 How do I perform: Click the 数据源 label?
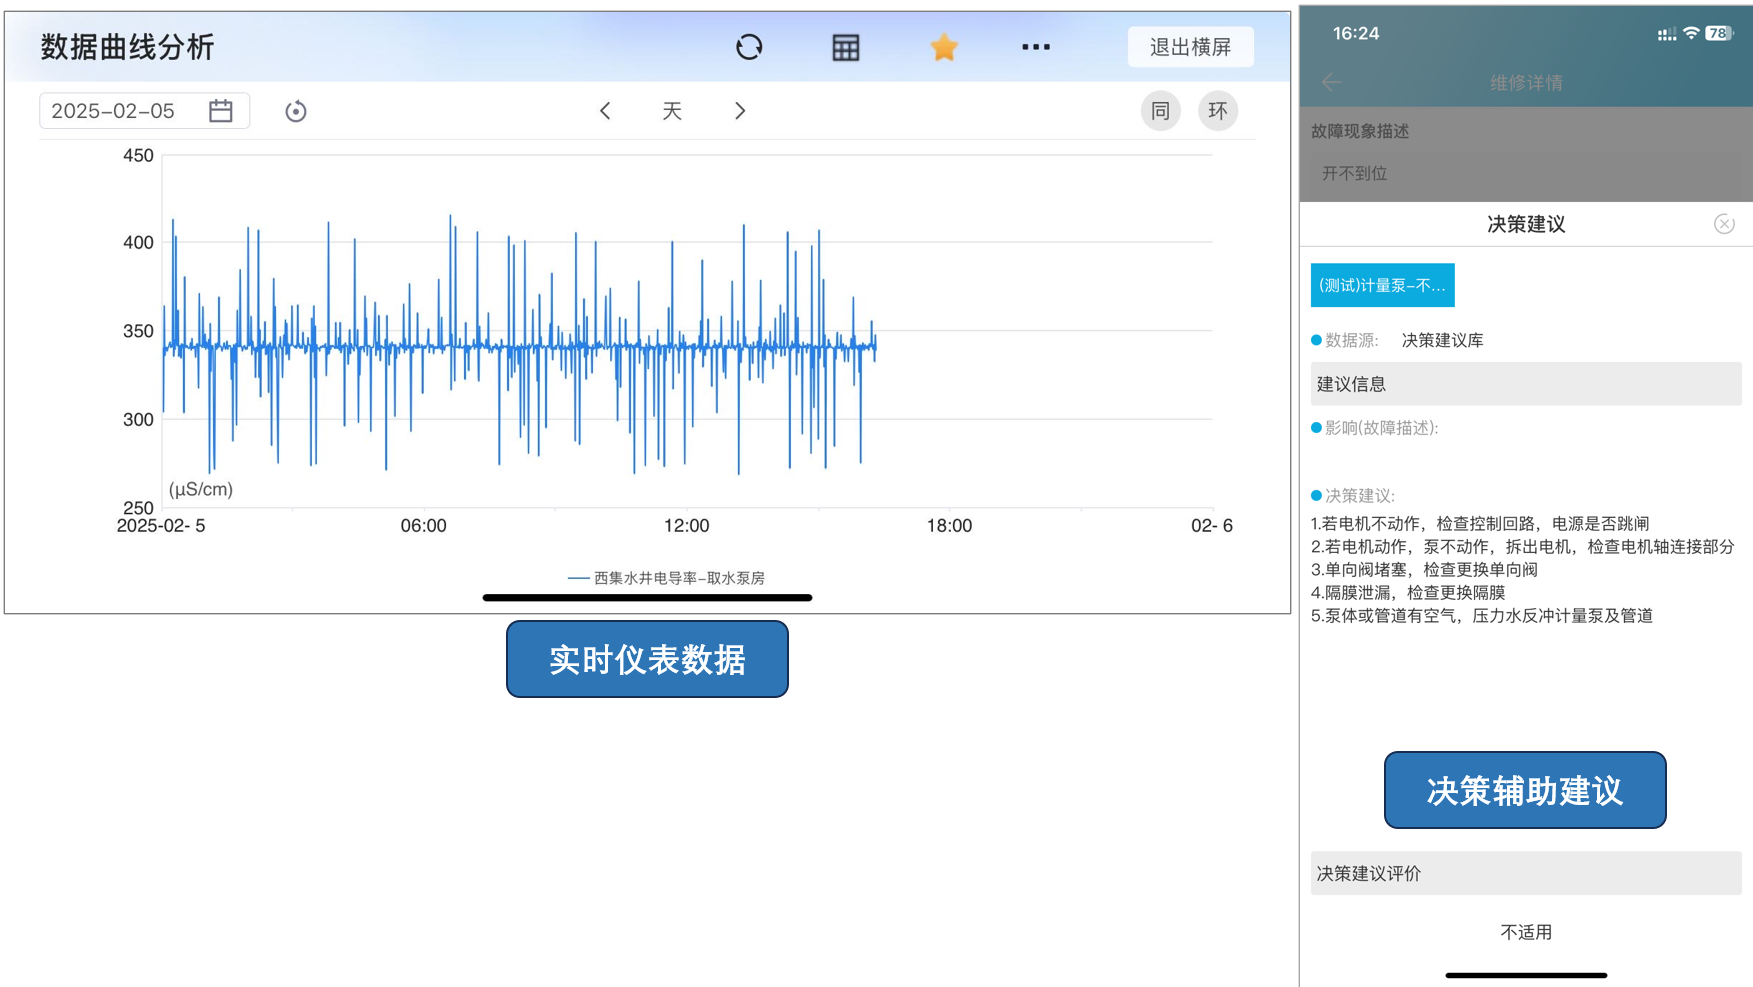pyautogui.click(x=1352, y=340)
